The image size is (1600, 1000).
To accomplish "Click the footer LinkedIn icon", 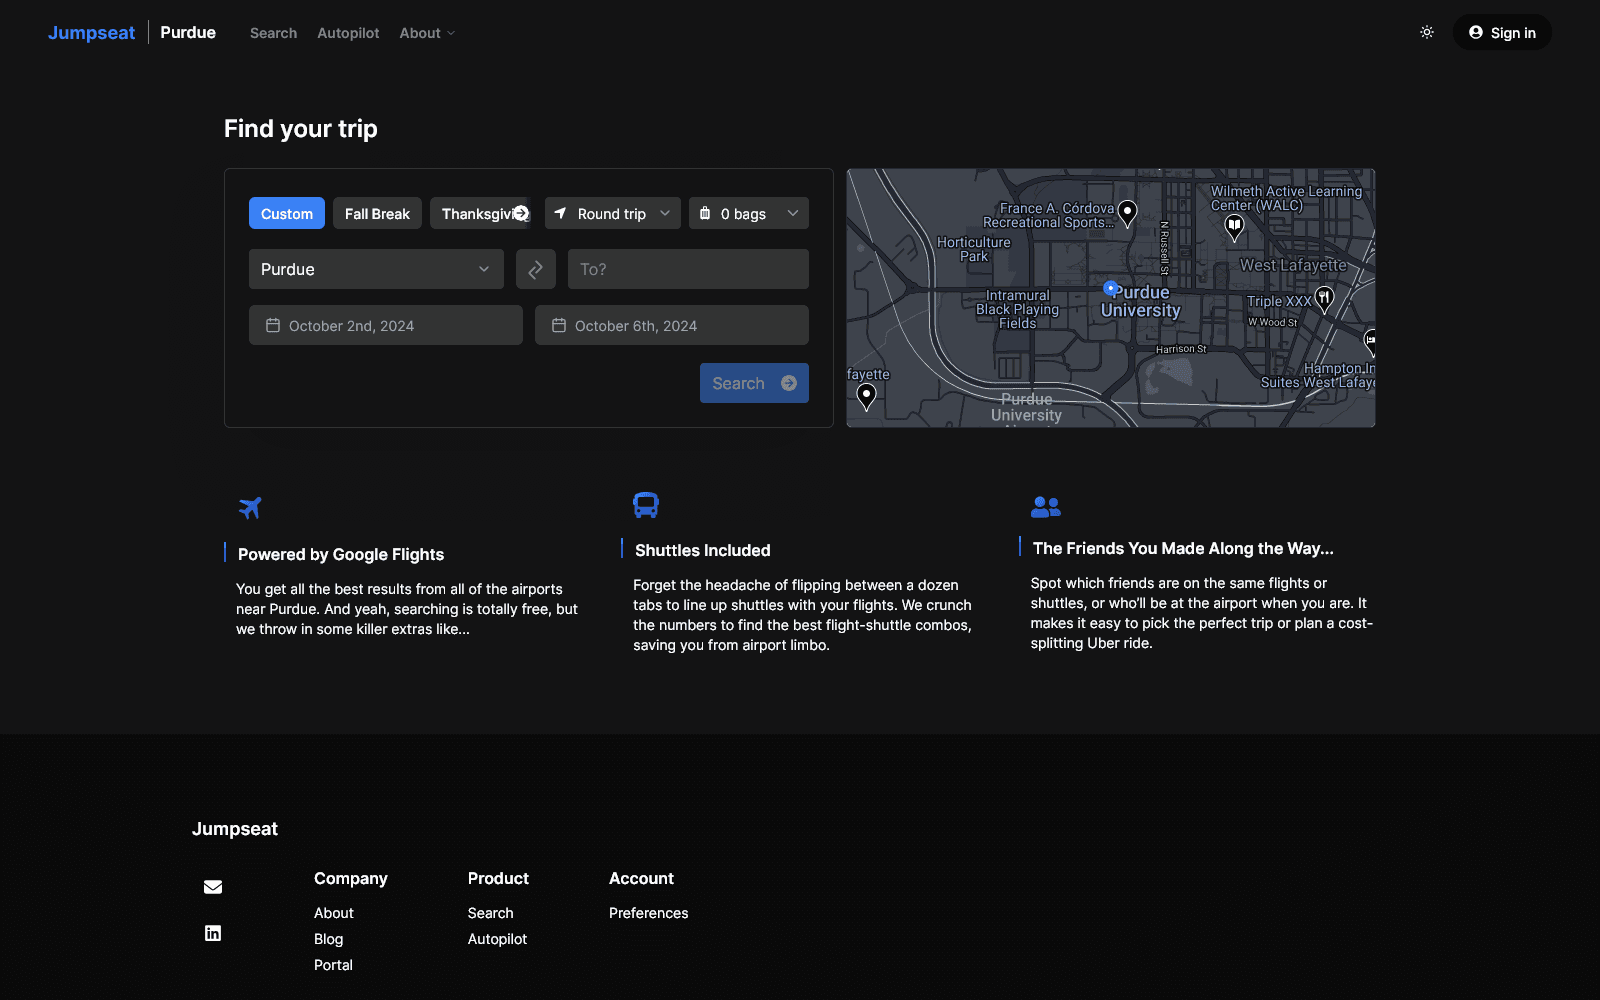I will point(213,933).
